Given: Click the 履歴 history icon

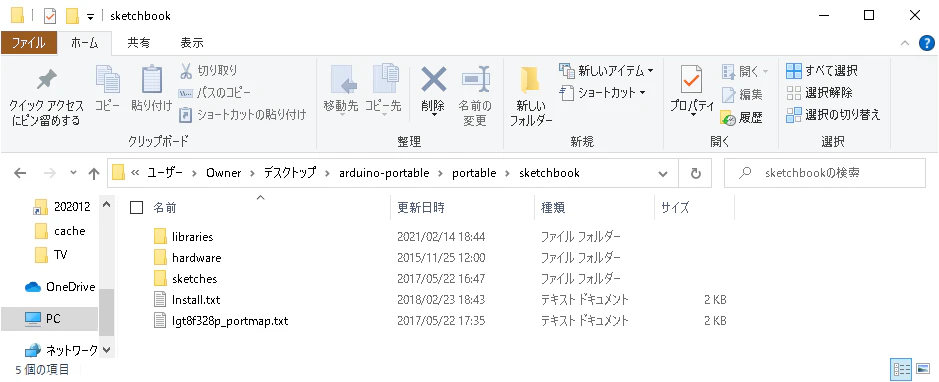Looking at the screenshot, I should [x=728, y=118].
